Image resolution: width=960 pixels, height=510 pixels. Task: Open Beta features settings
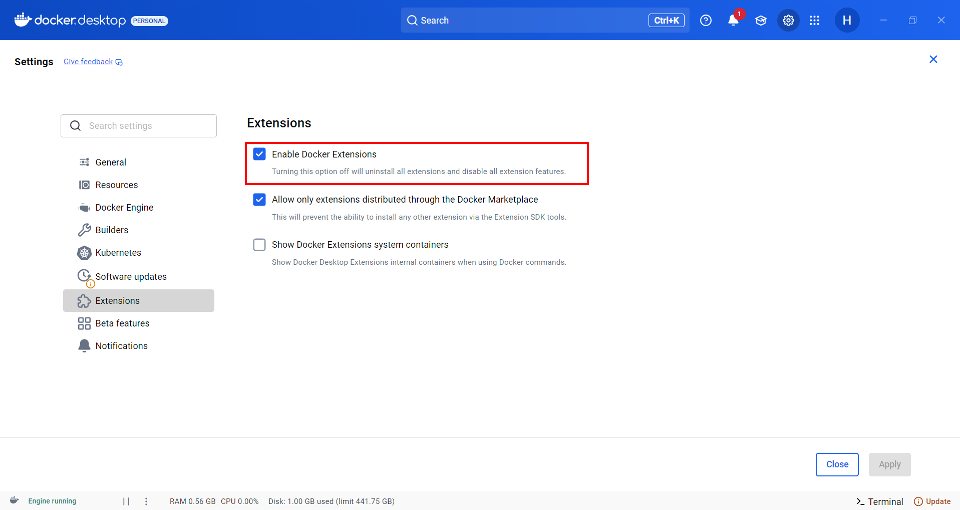point(122,323)
